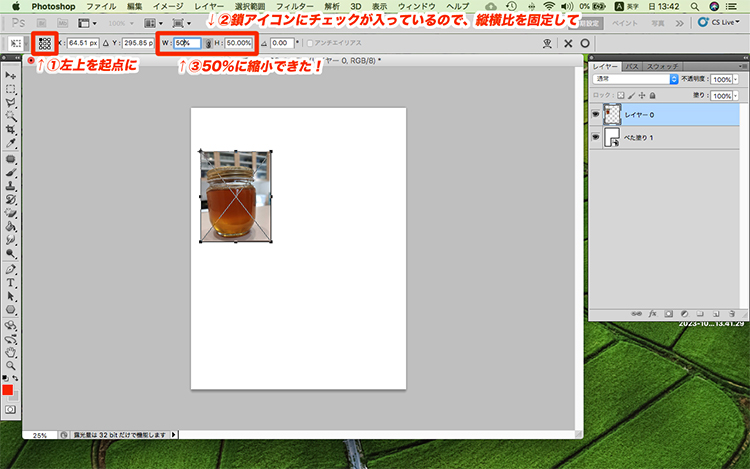Switch to the ペイント workspace
Screen dimensions: 750x469
(624, 23)
